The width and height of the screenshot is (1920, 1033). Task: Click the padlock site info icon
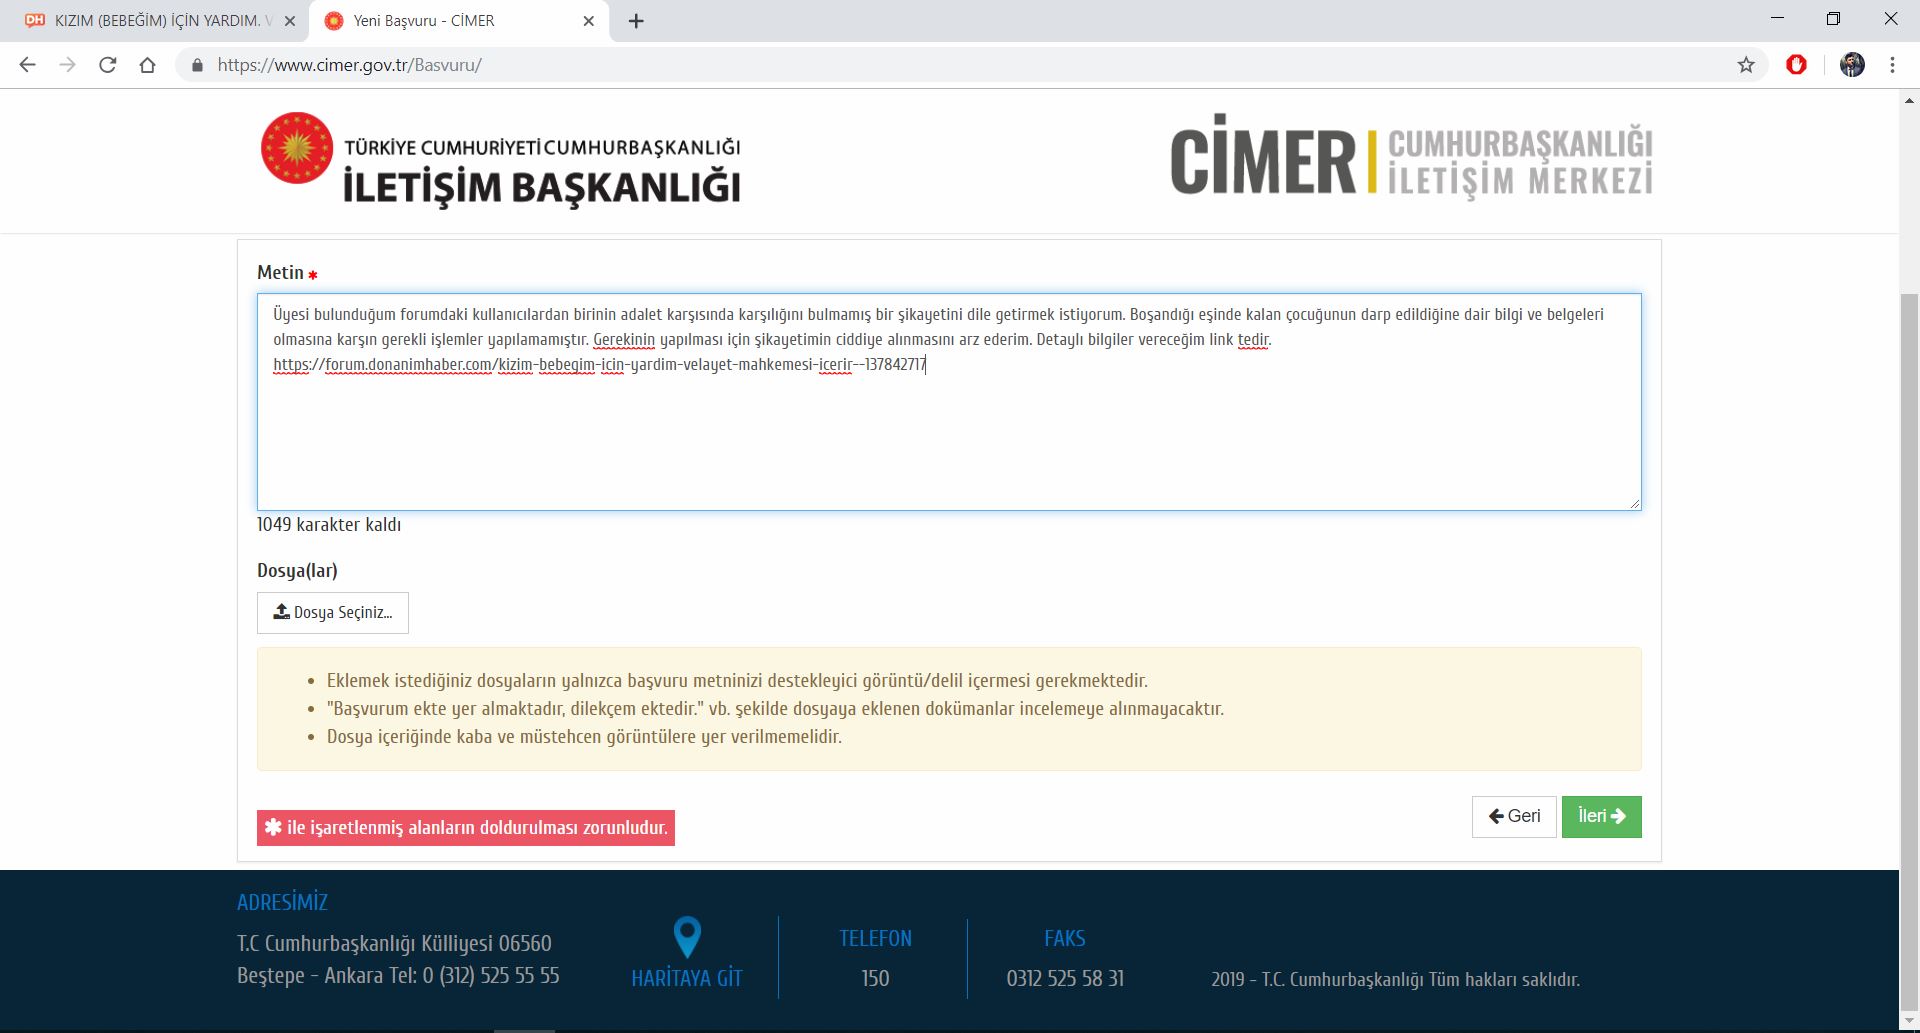click(197, 65)
